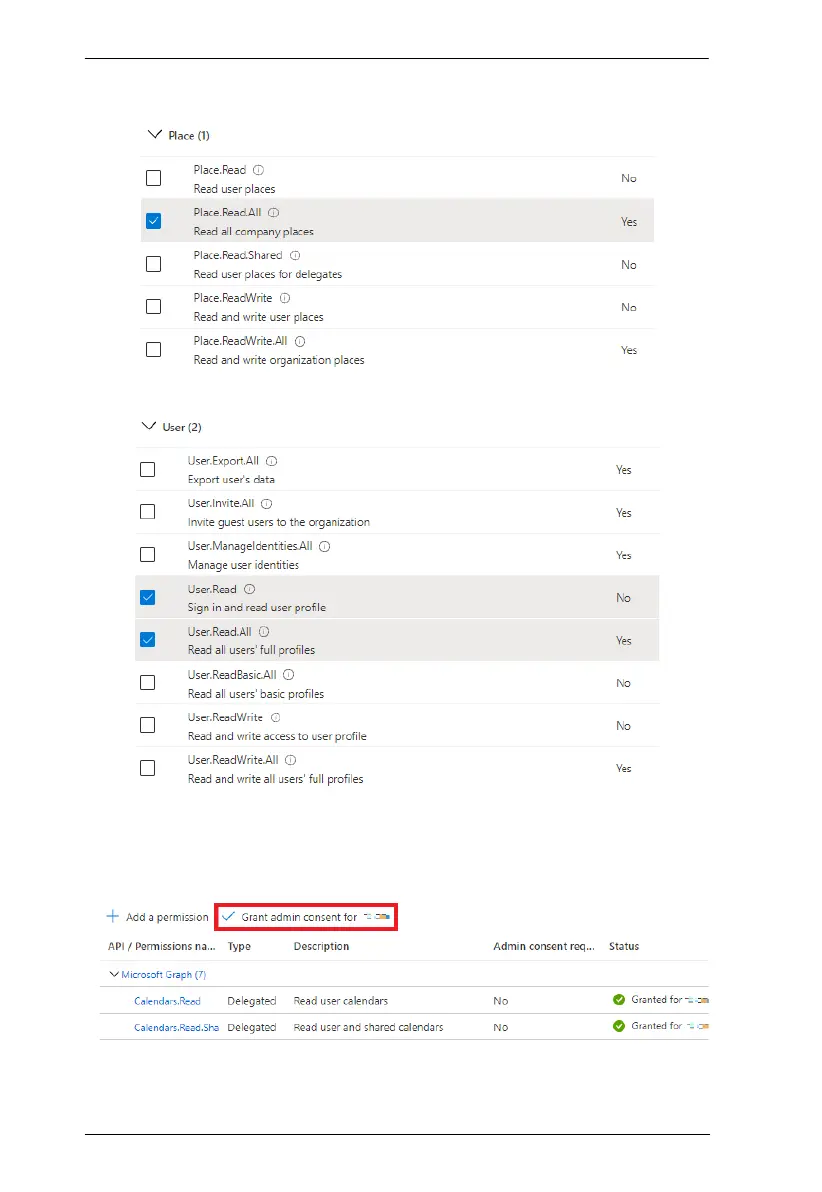Collapse the Place (1) permission group

153,133
